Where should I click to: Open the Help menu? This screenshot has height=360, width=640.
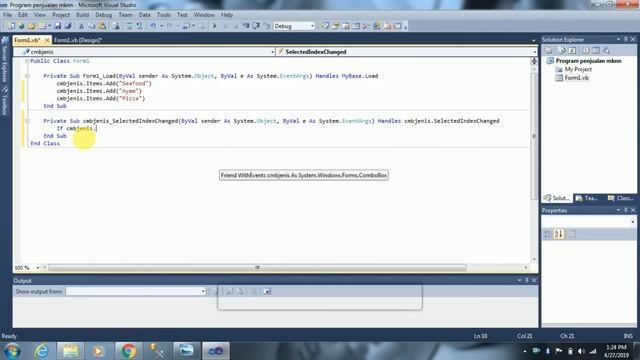pyautogui.click(x=227, y=15)
